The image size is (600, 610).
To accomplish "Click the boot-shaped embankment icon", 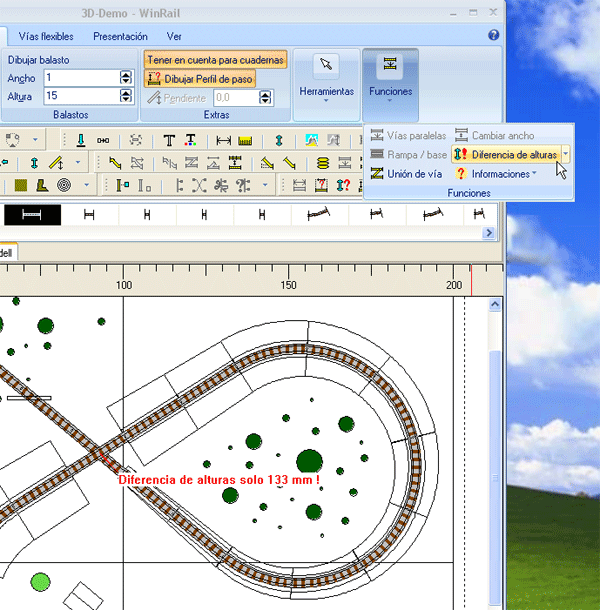I will point(42,185).
